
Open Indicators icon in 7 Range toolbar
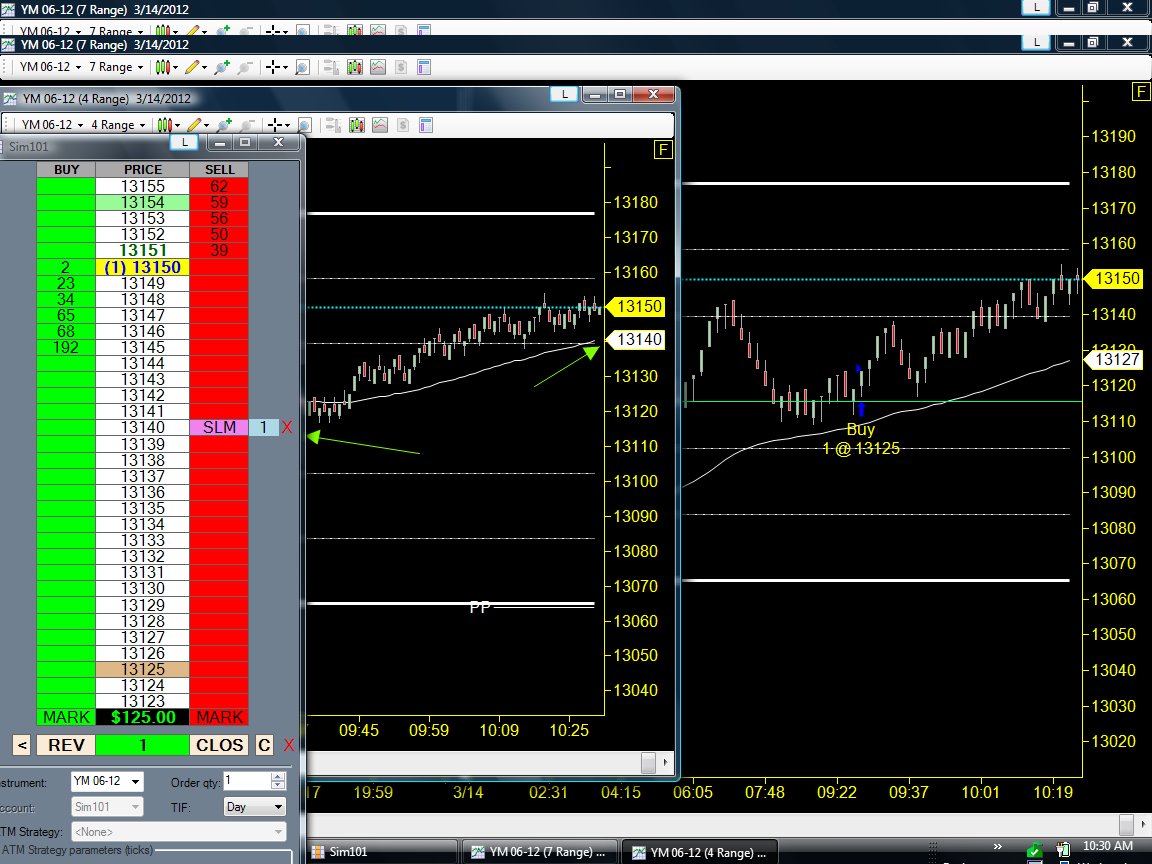pyautogui.click(x=378, y=67)
